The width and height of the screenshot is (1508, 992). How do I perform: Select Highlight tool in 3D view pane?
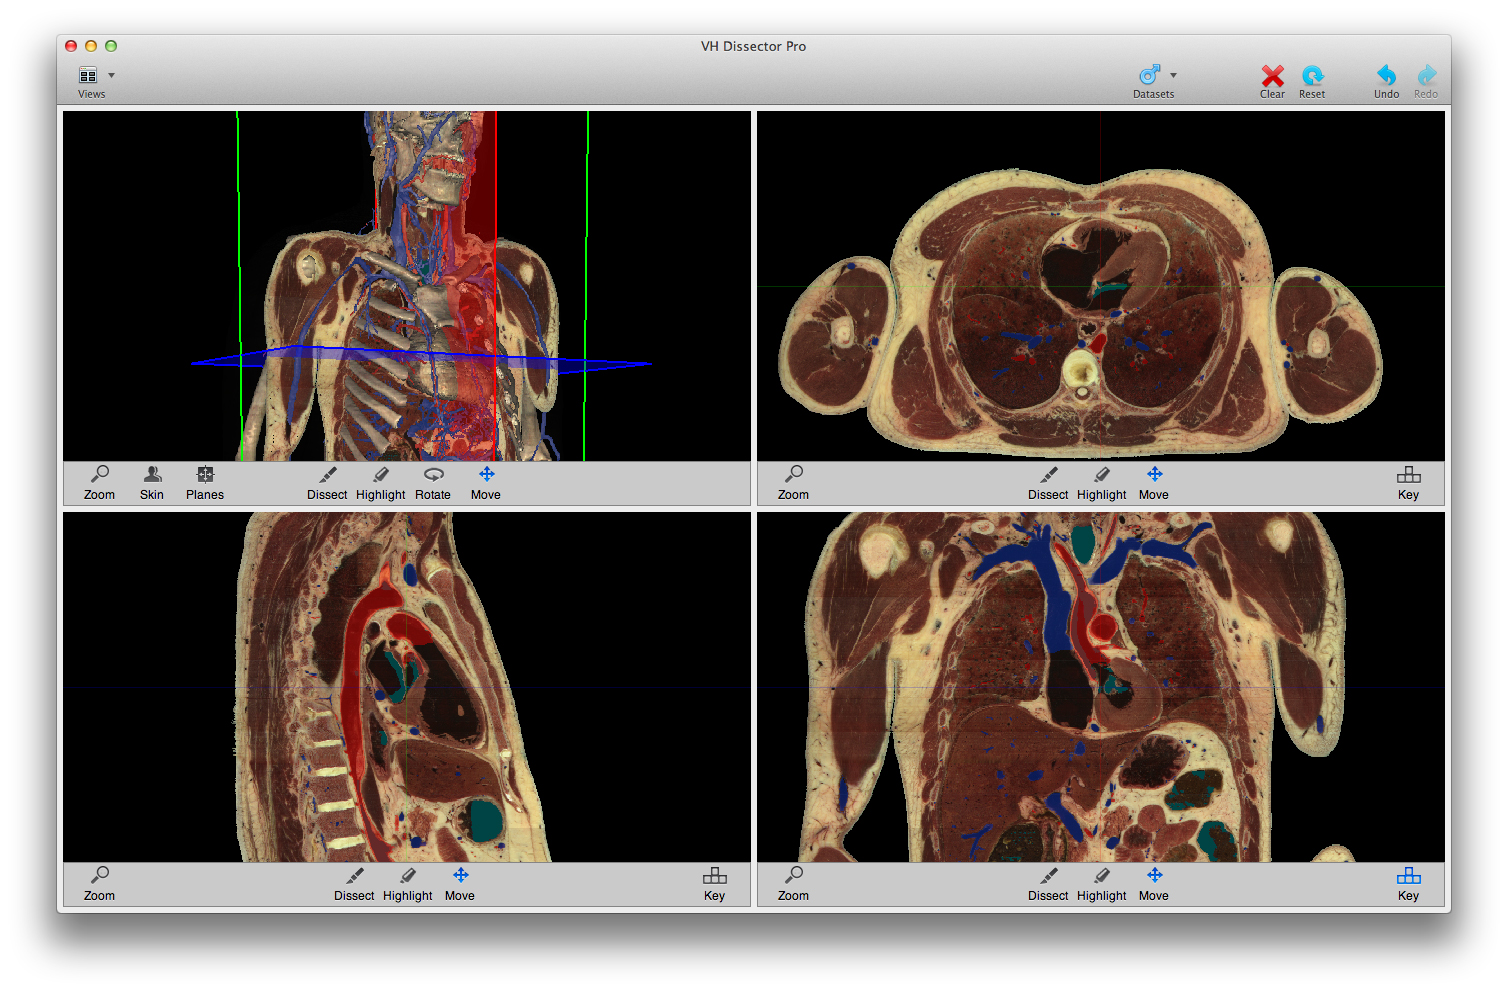click(x=381, y=482)
